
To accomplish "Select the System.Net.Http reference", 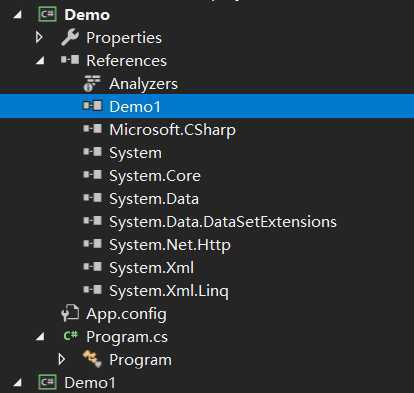I will point(170,245).
